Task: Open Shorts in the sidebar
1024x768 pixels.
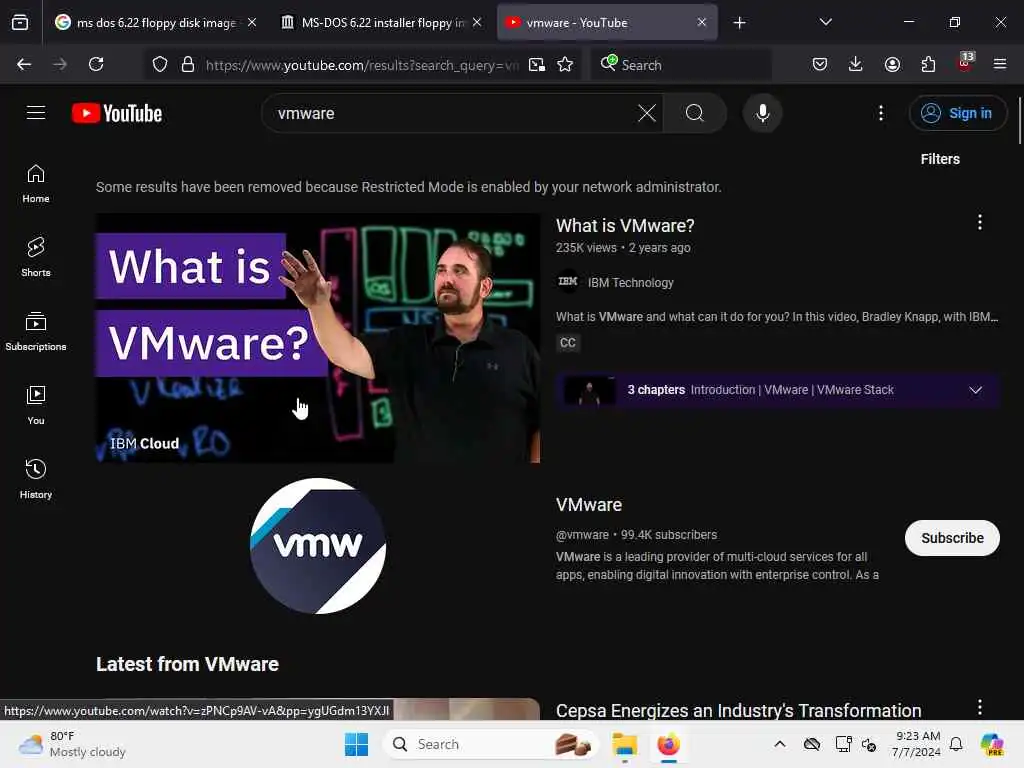Action: tap(36, 257)
